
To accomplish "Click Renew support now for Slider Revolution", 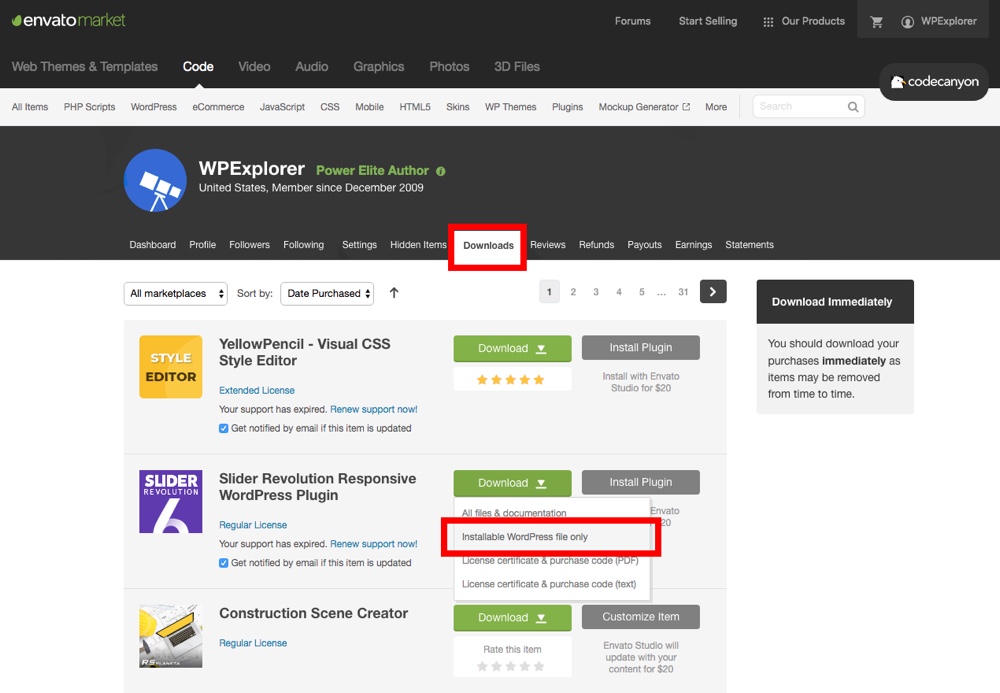I will [x=374, y=544].
